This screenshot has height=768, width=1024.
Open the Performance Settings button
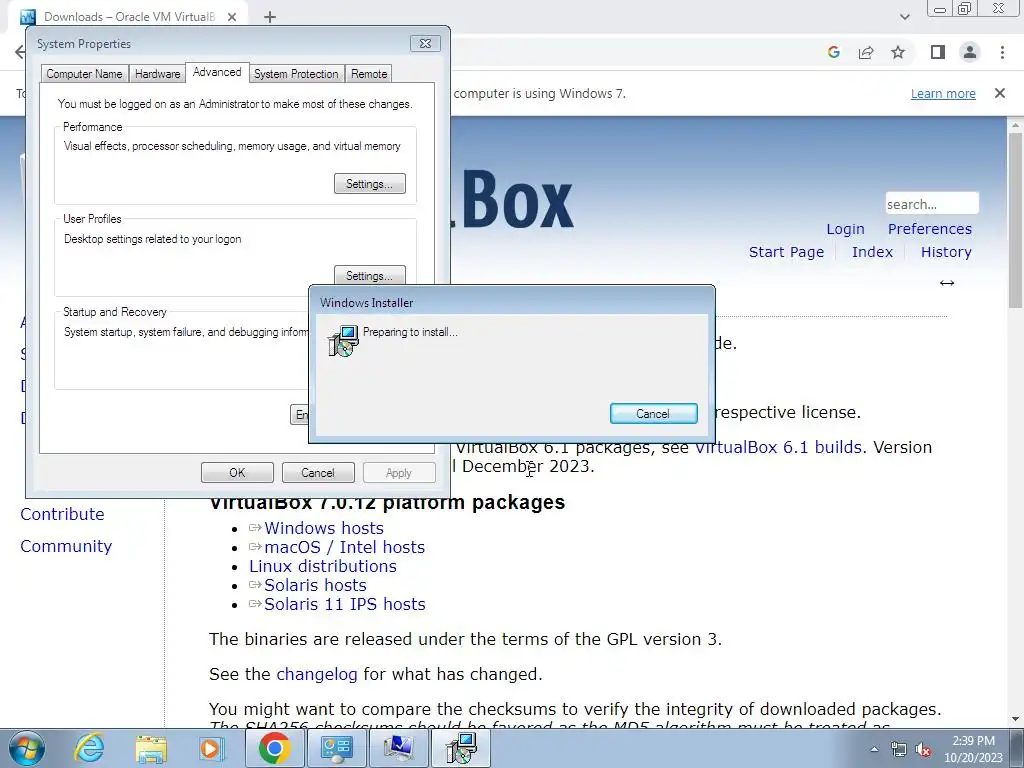click(370, 184)
